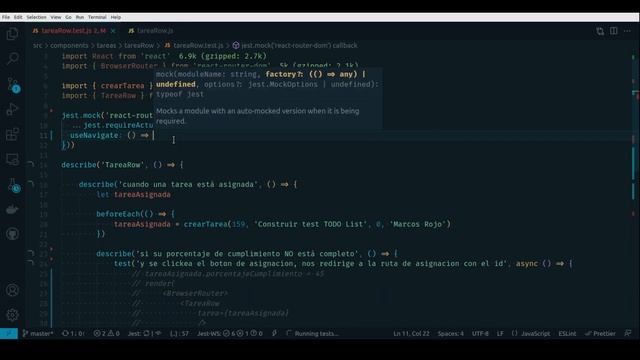640x360 pixels.
Task: Change the Spaces: 4 indentation setting
Action: tap(451, 333)
